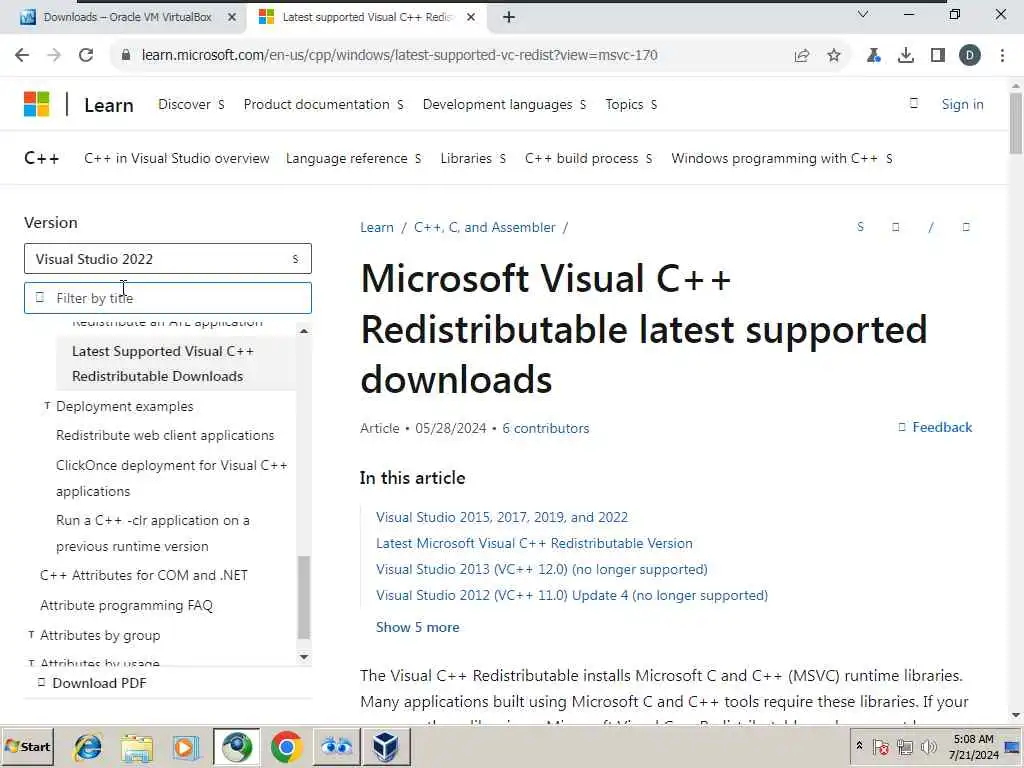
Task: Open Redistribute web client applications
Action: pyautogui.click(x=165, y=436)
